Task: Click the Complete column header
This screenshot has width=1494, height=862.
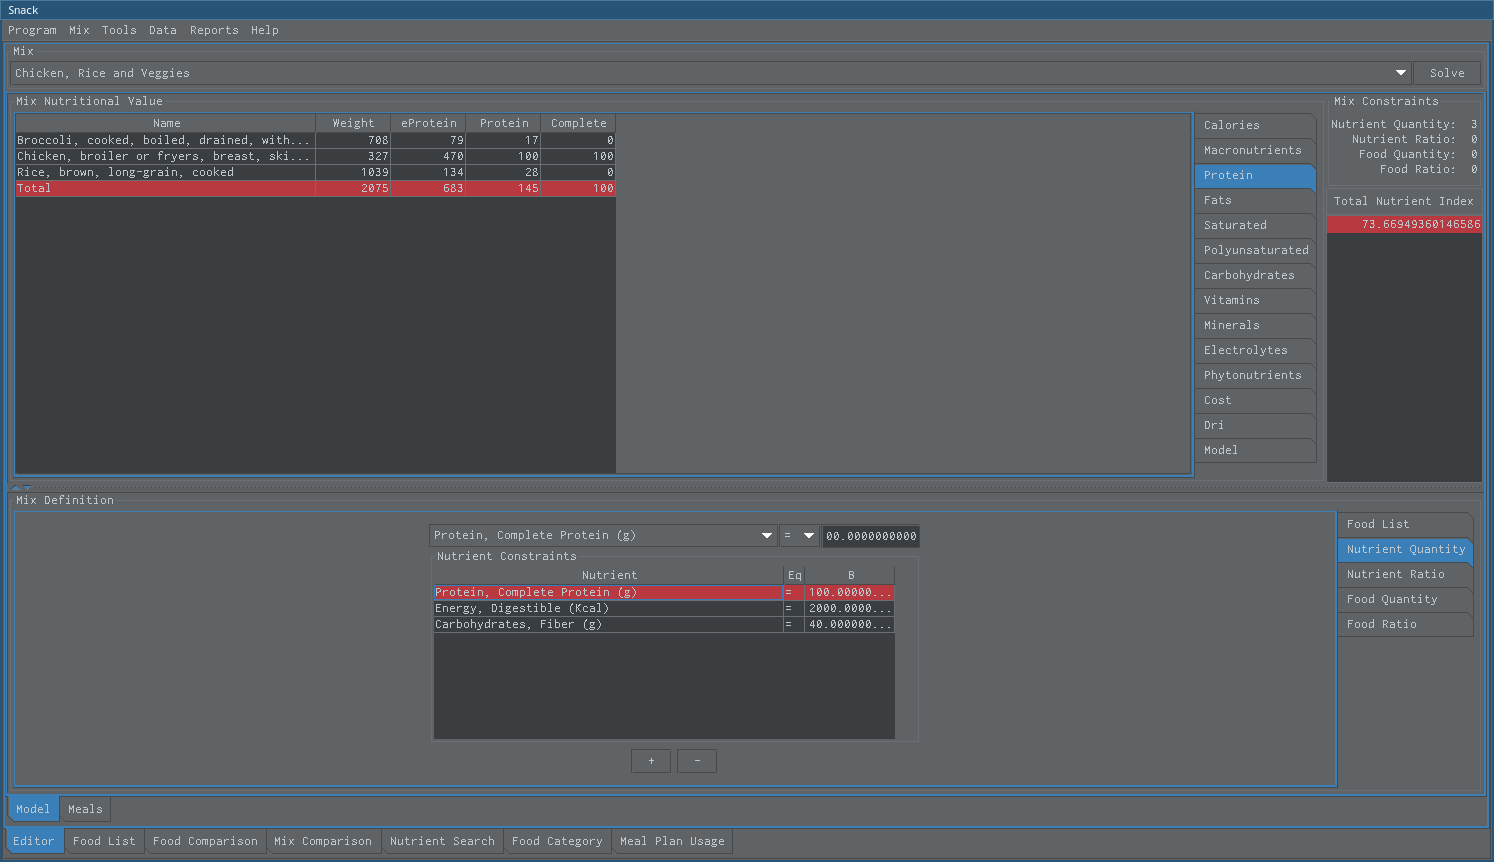Action: (x=578, y=123)
